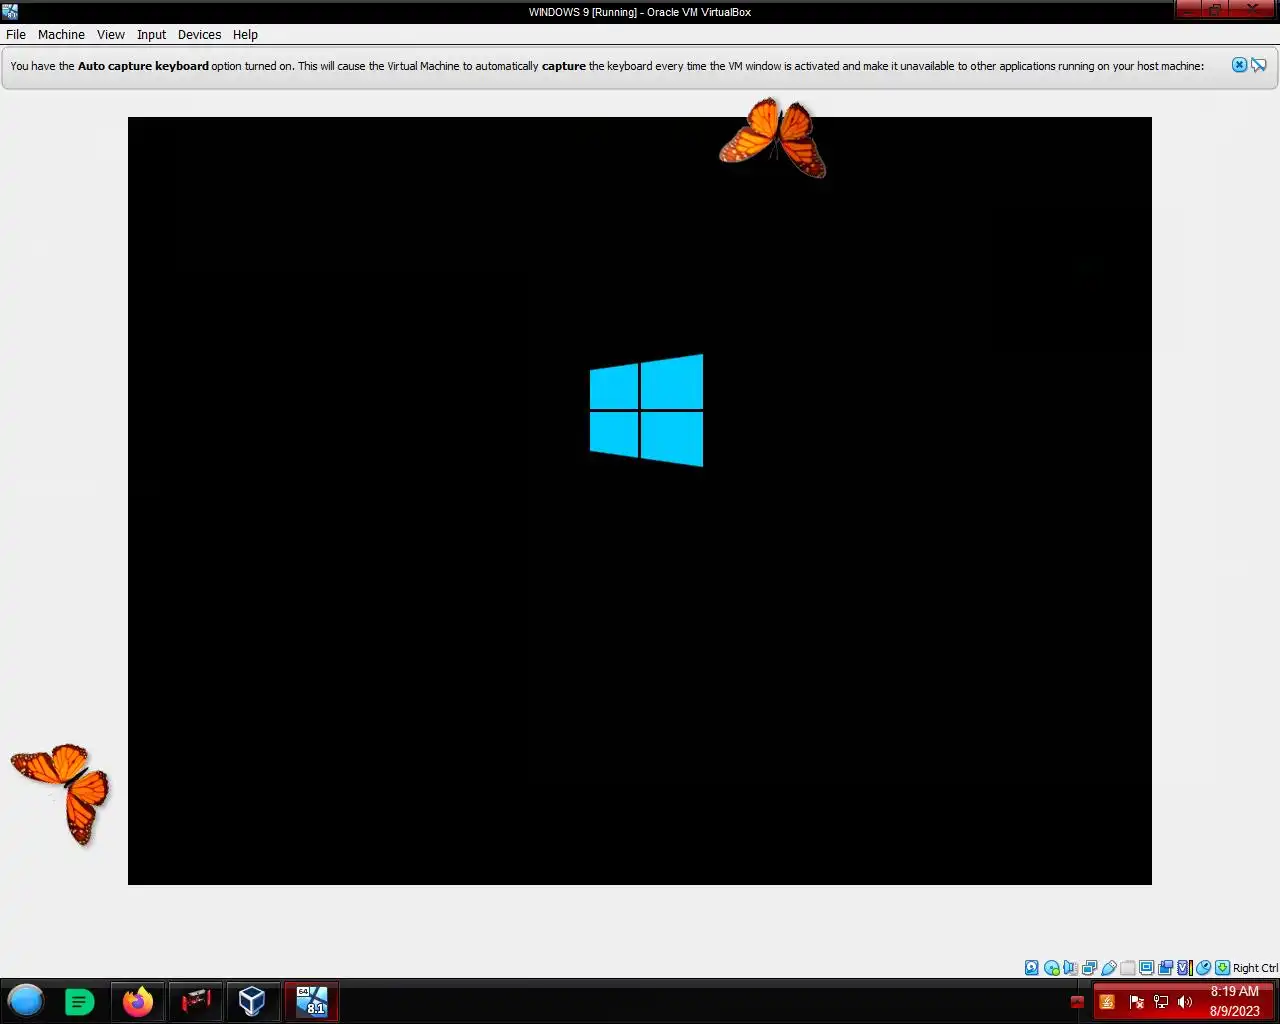Click the network adapters status icon

coord(1089,968)
